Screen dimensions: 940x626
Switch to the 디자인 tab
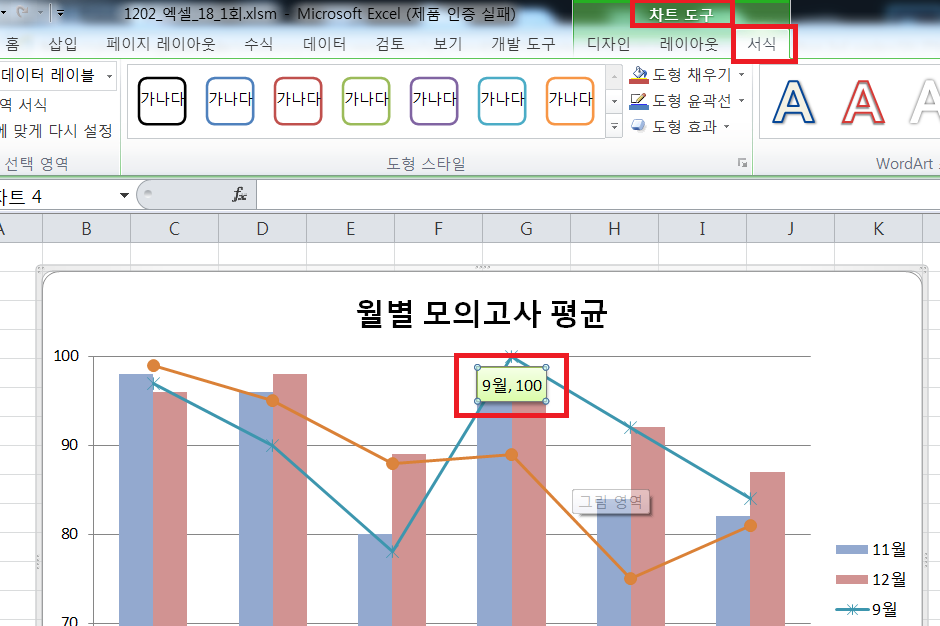pyautogui.click(x=608, y=44)
